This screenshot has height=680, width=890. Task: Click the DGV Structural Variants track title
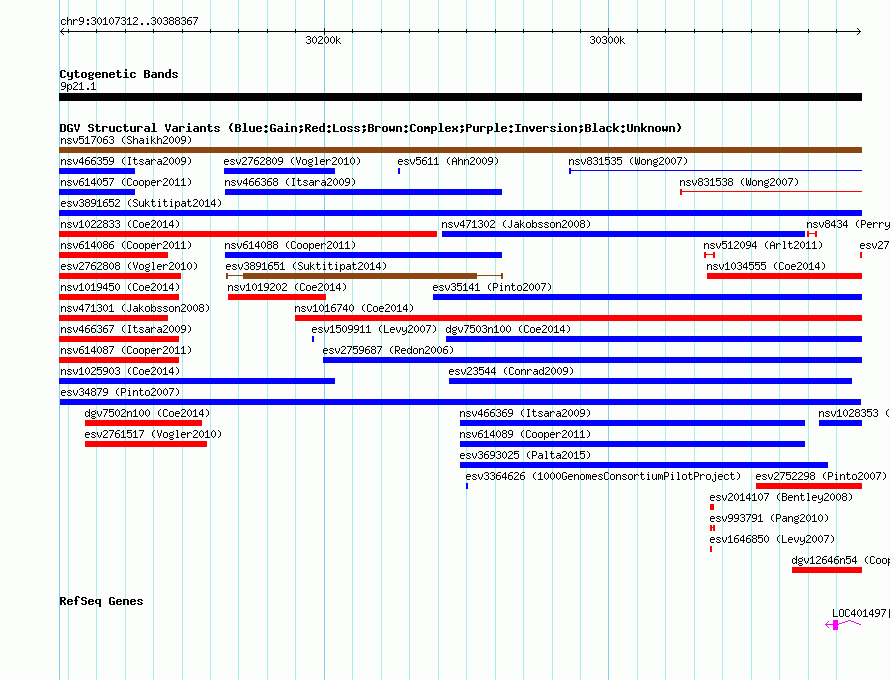370,128
